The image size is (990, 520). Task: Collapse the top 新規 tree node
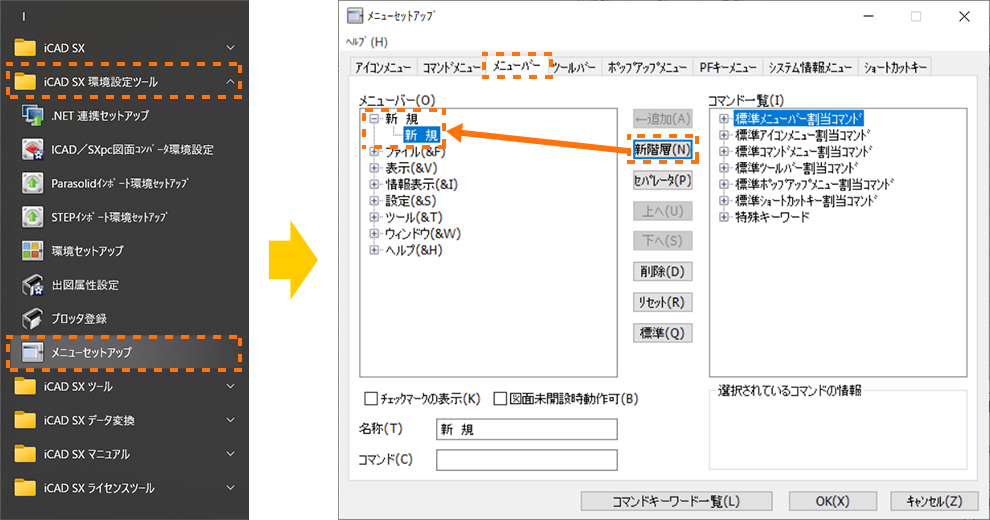coord(374,119)
